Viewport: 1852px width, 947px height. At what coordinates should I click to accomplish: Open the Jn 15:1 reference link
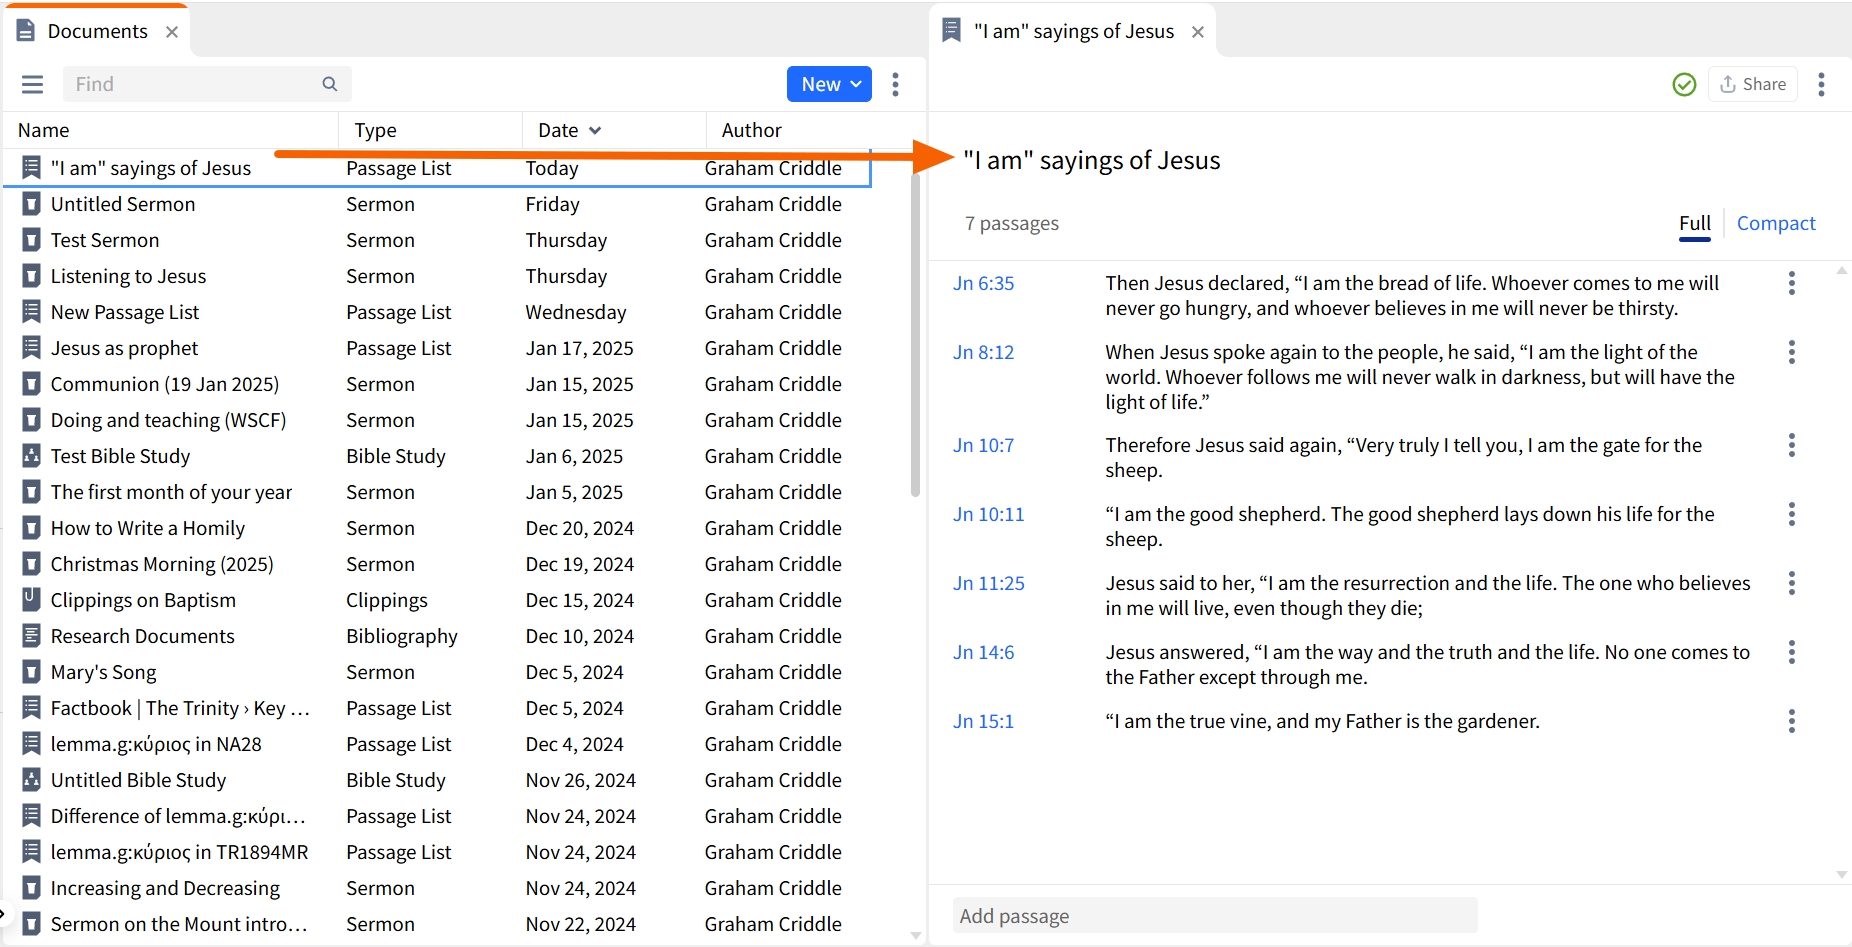tap(983, 721)
